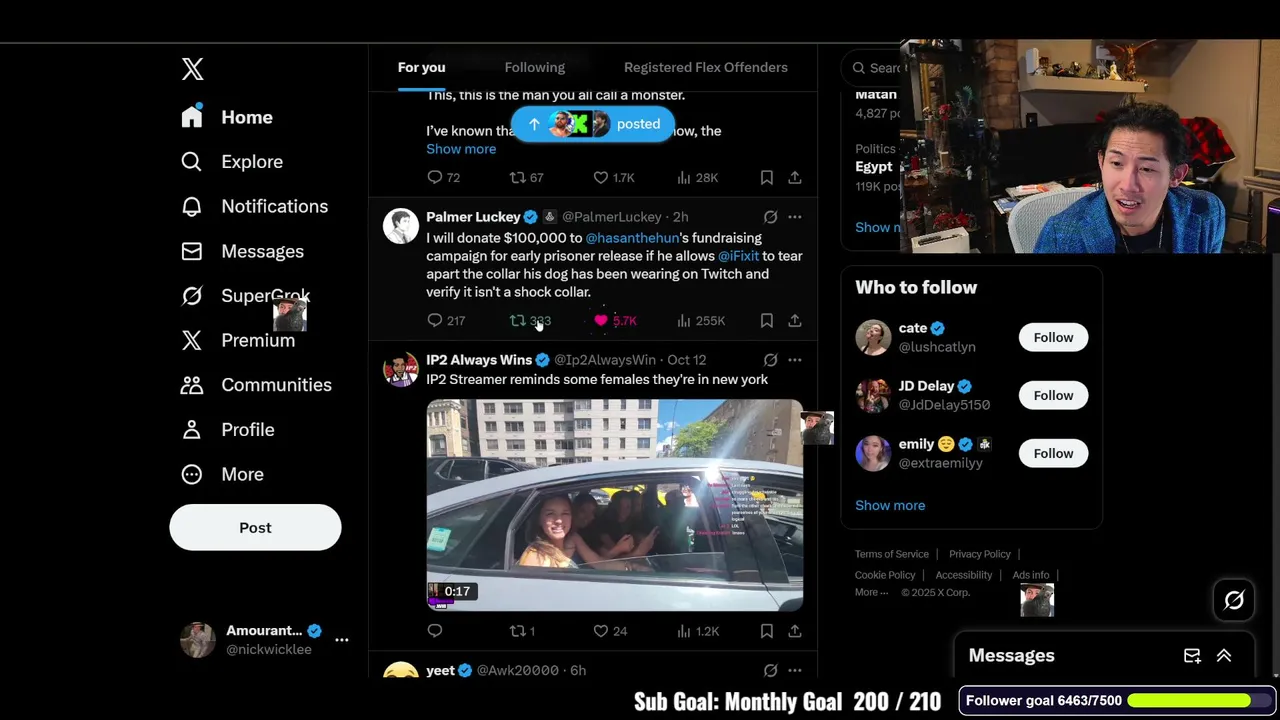1280x720 pixels.
Task: View analytics showing 255K views
Action: coord(700,321)
